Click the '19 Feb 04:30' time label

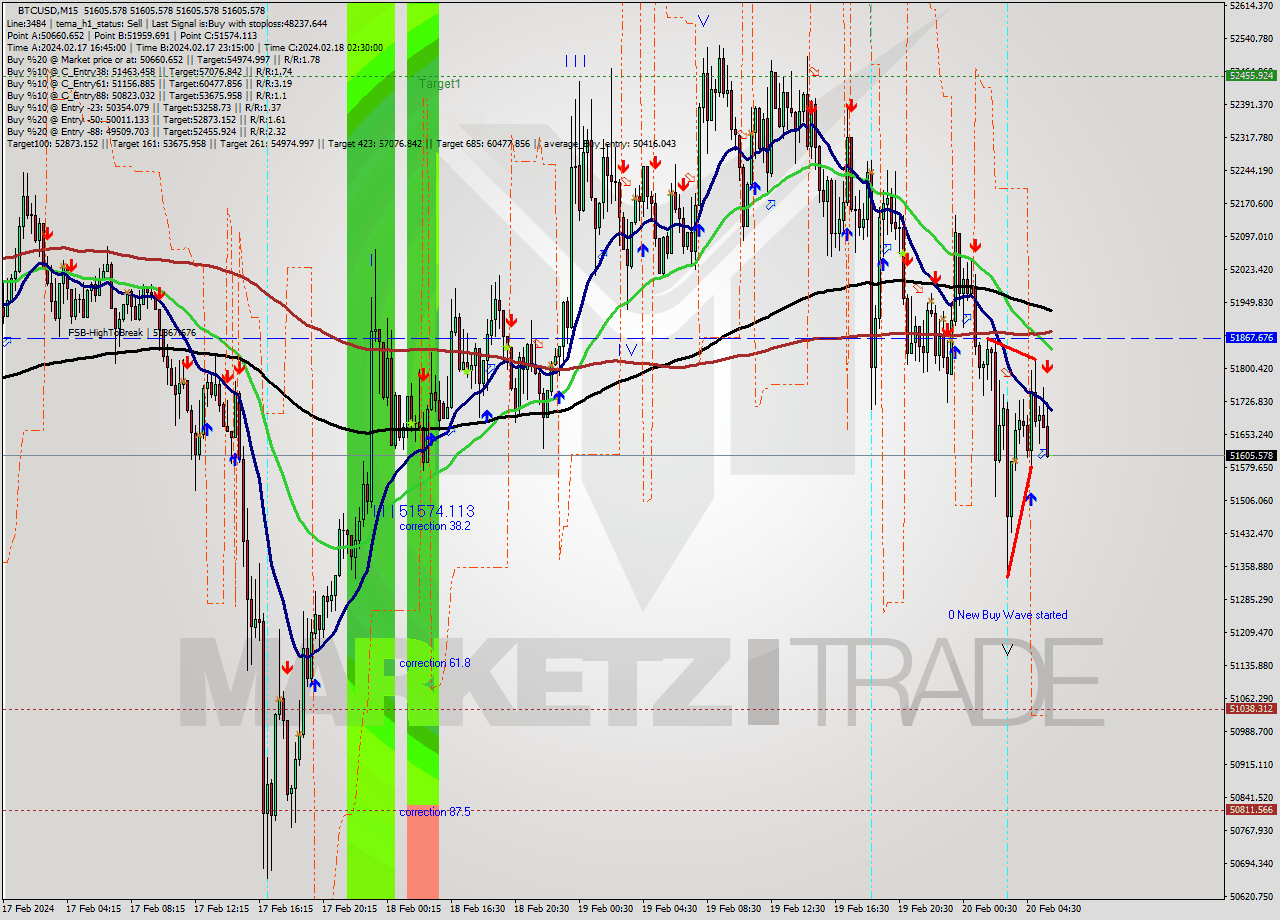(670, 909)
